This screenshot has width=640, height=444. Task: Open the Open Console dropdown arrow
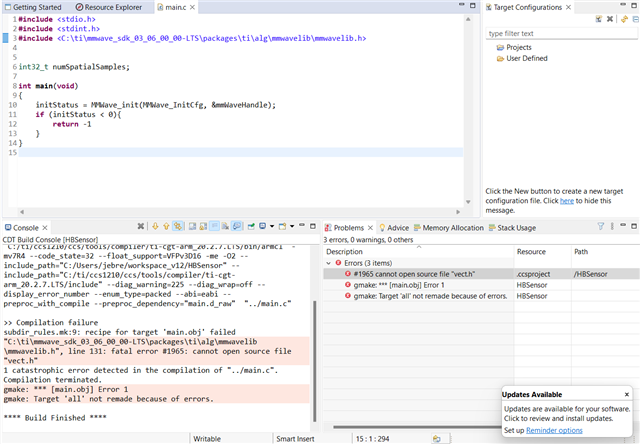292,226
